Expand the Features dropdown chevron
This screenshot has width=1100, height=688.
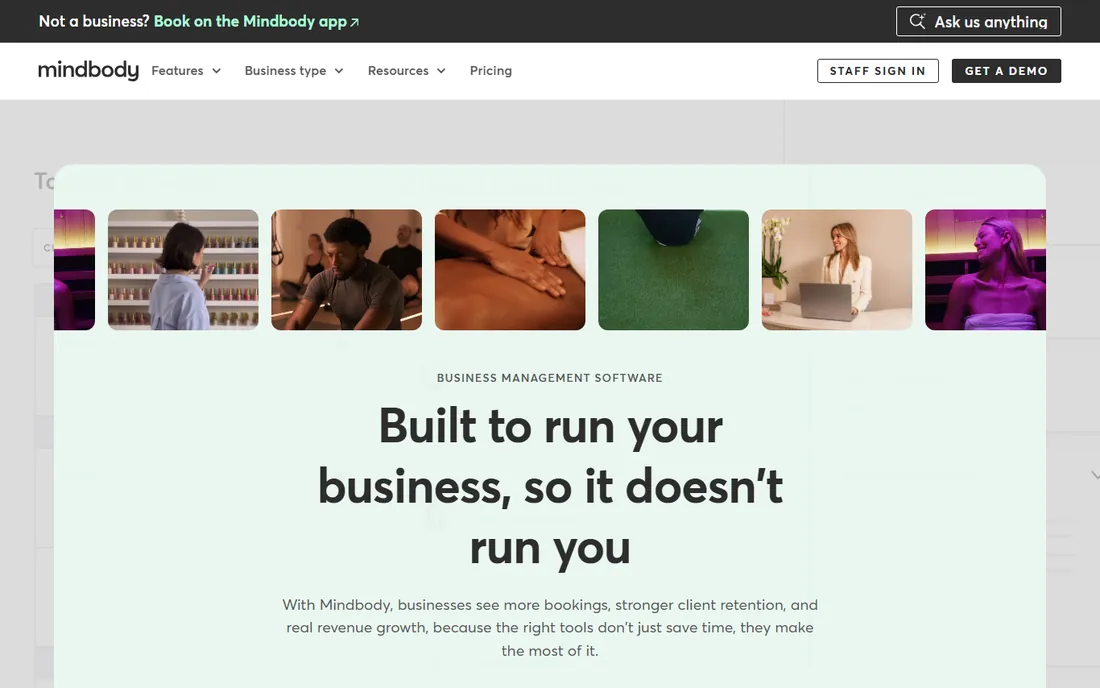(x=216, y=71)
